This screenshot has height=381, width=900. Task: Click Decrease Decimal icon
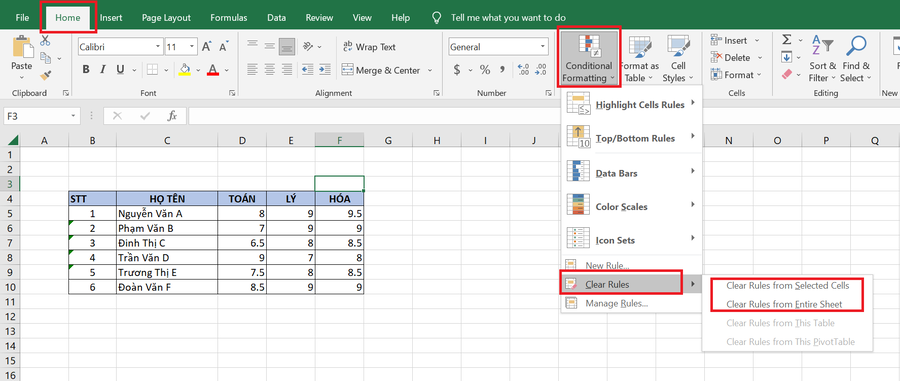pos(541,70)
